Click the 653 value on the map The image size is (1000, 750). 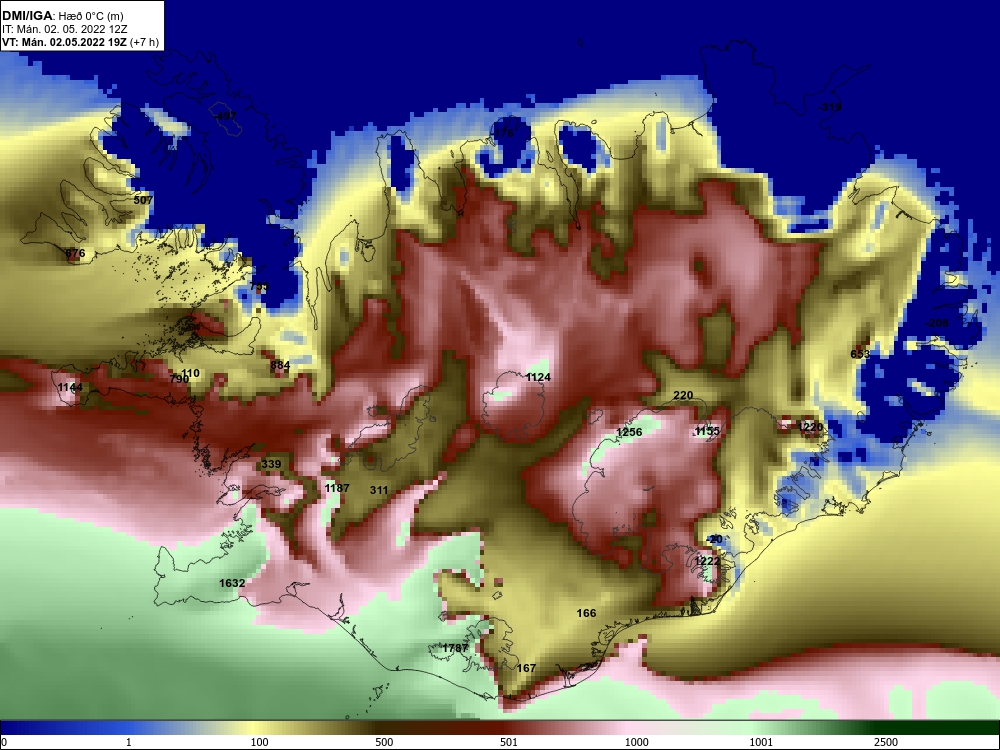click(860, 354)
